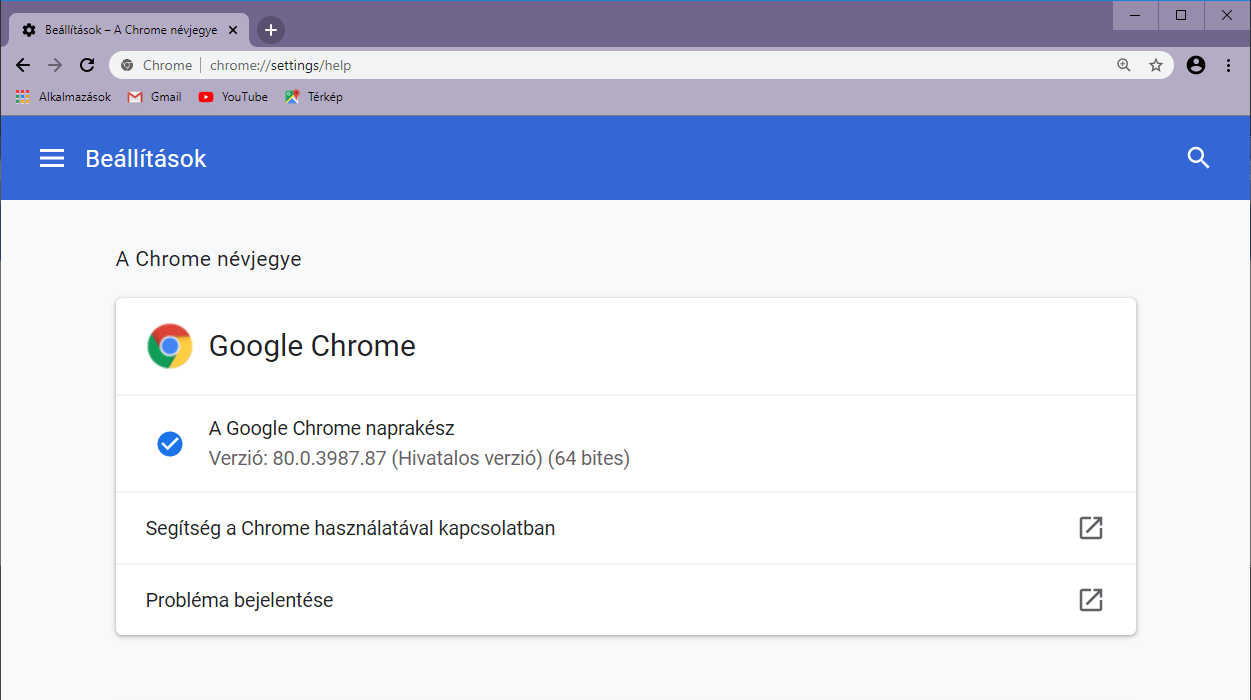This screenshot has width=1251, height=700.
Task: Search settings with magnifier icon
Action: 1198,158
